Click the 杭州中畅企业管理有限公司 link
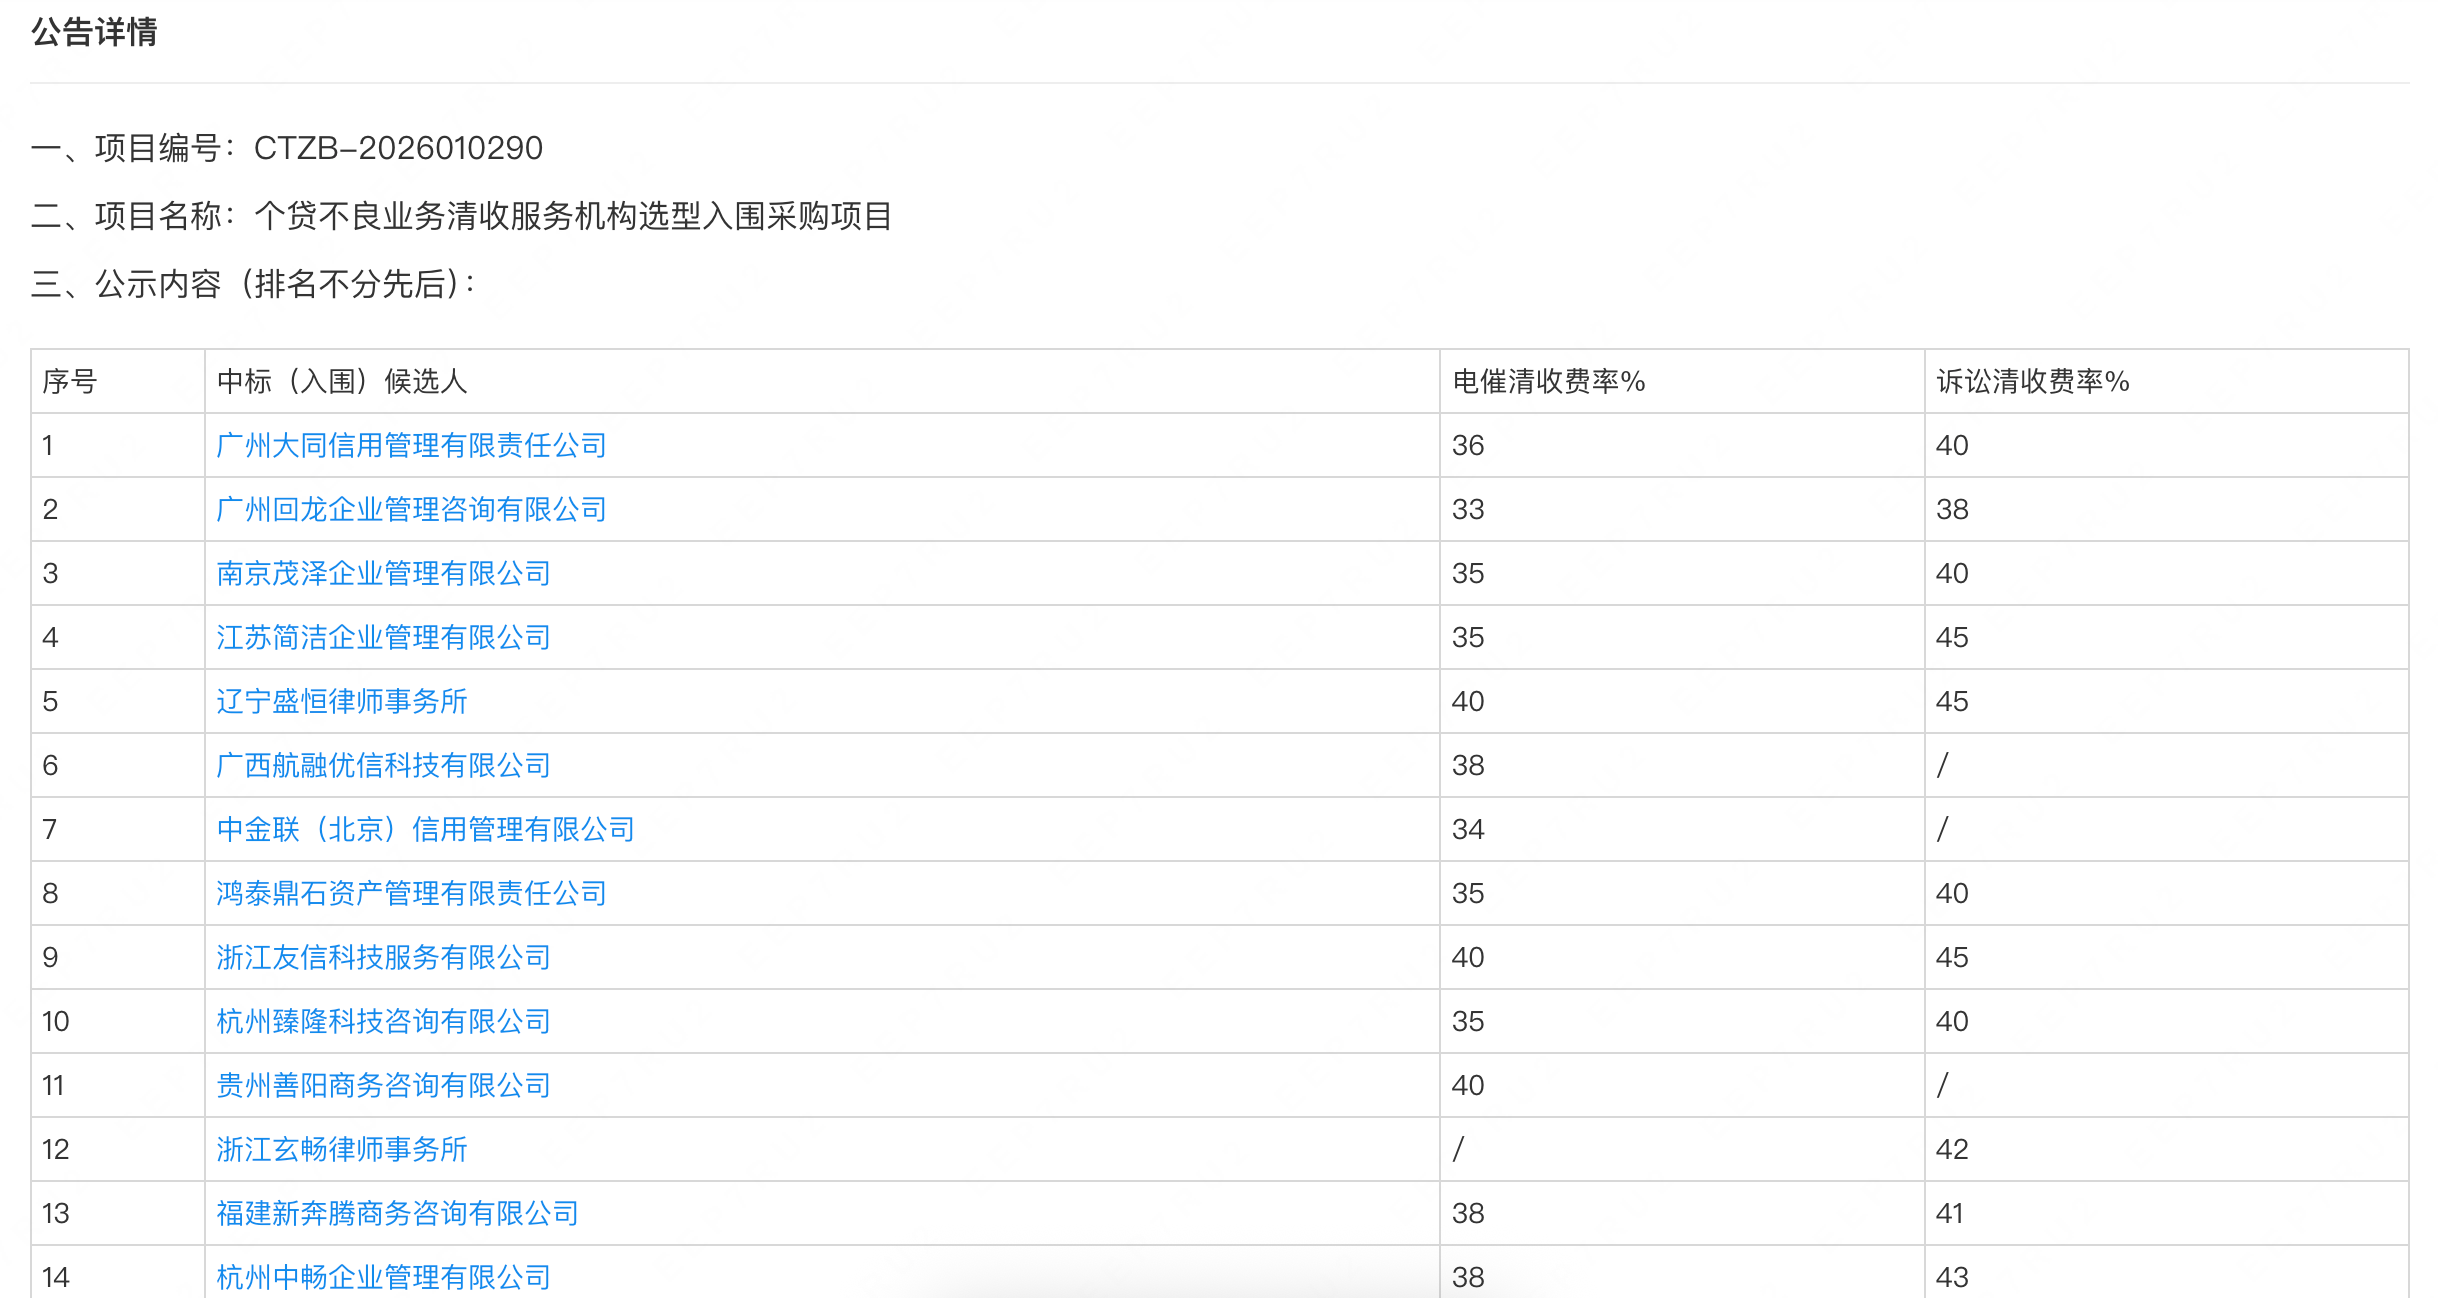Image resolution: width=2438 pixels, height=1298 pixels. tap(383, 1277)
